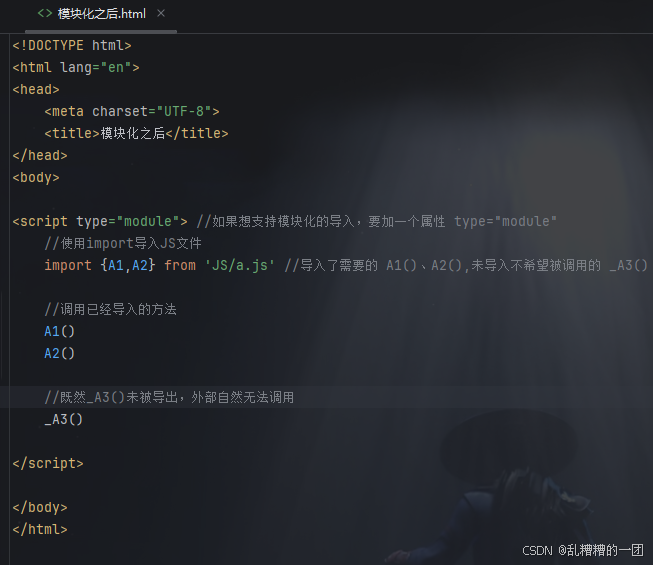Click the A2() function call line

point(60,353)
